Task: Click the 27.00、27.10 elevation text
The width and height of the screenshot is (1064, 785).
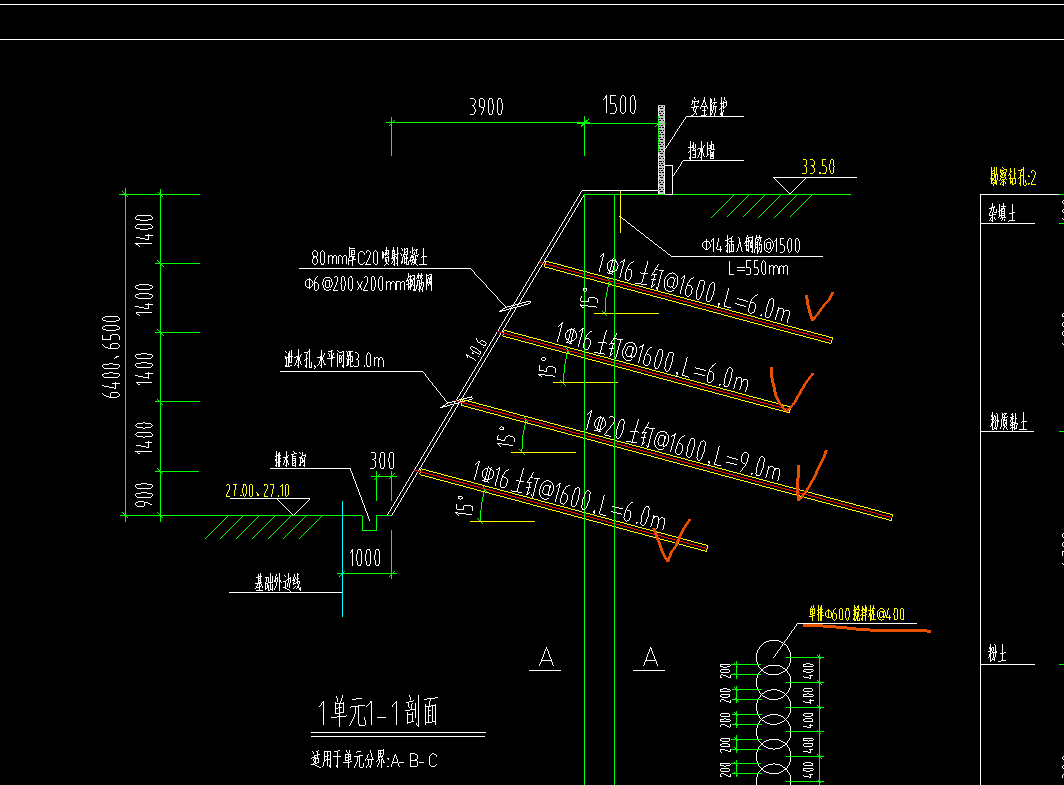Action: pyautogui.click(x=257, y=491)
